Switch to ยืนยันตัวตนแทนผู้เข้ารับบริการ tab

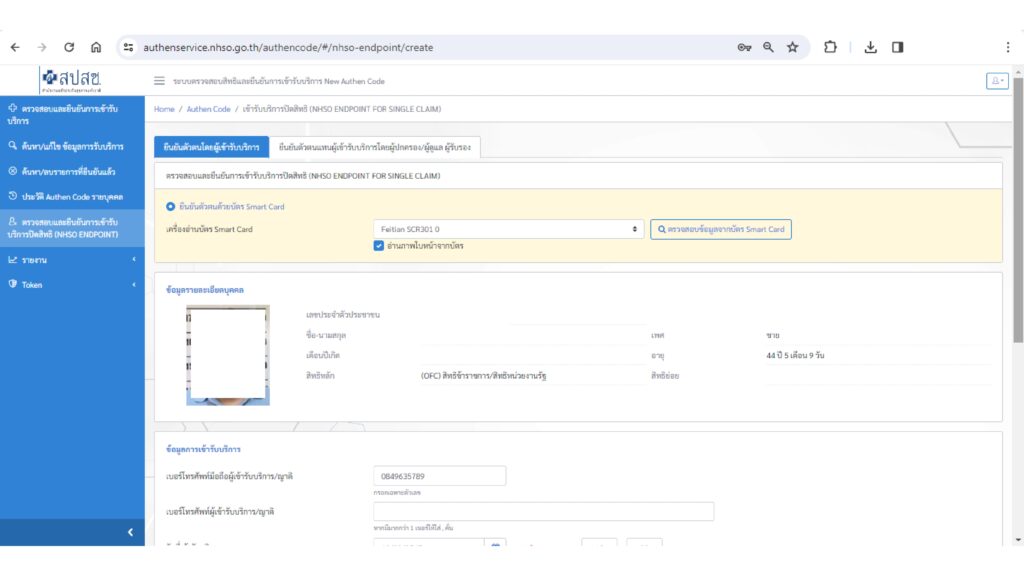coord(375,148)
